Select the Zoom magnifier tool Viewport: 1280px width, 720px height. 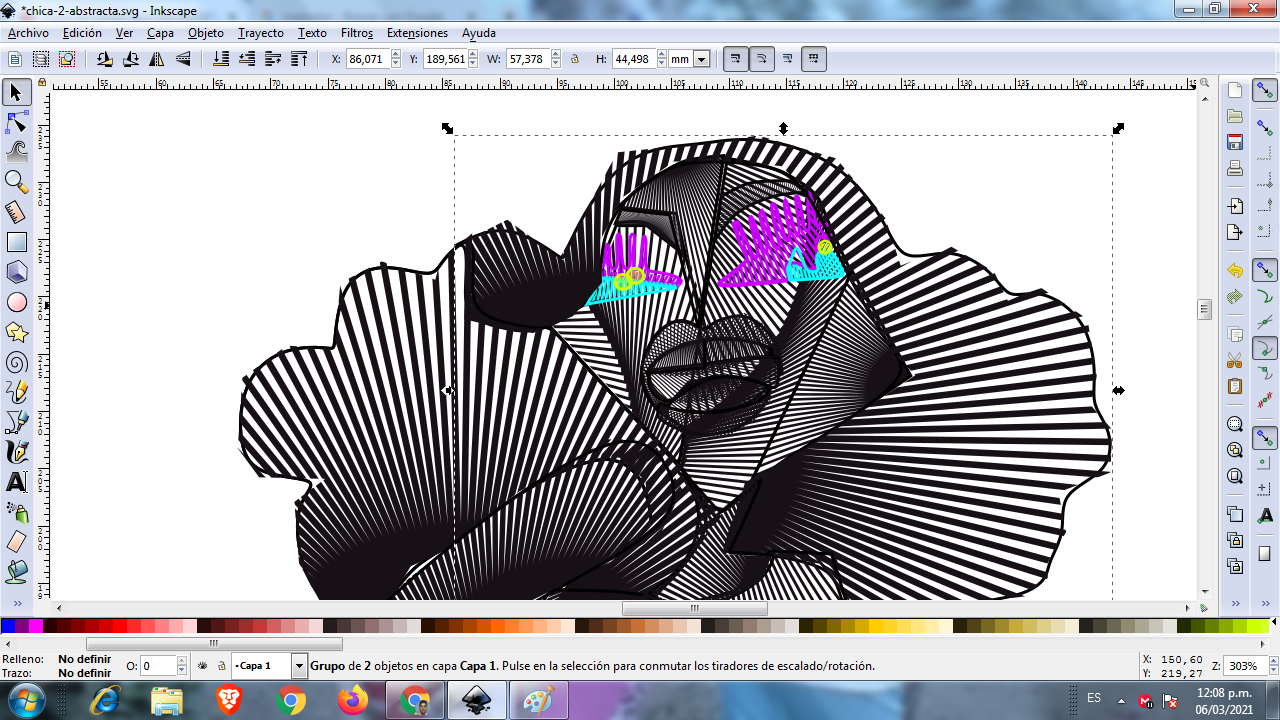16,182
